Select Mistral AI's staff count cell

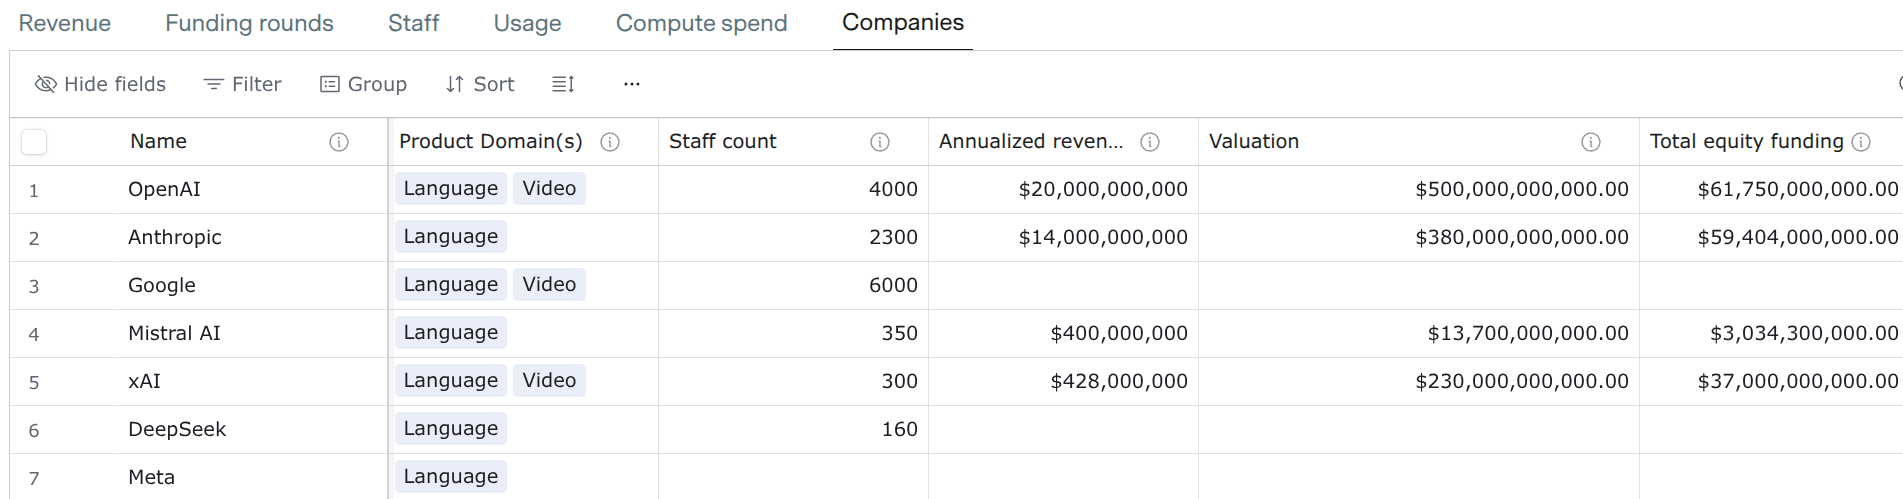[x=793, y=333]
